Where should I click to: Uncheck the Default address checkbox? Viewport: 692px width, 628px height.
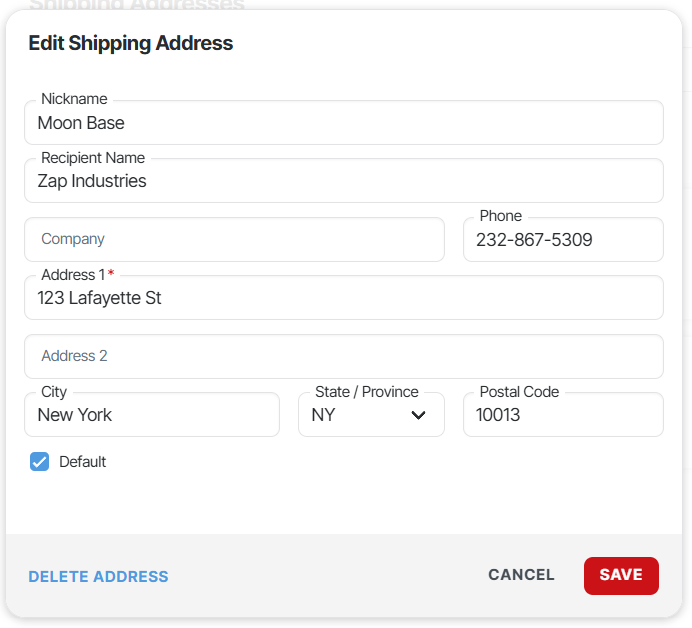coord(40,462)
